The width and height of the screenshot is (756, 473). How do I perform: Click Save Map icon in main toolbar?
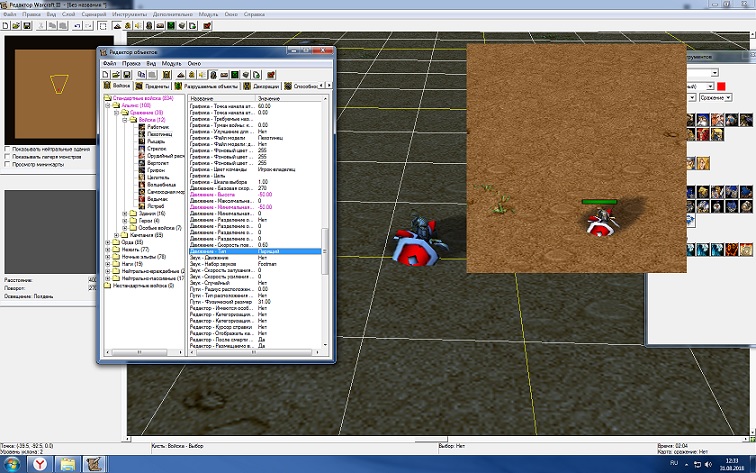point(27,26)
